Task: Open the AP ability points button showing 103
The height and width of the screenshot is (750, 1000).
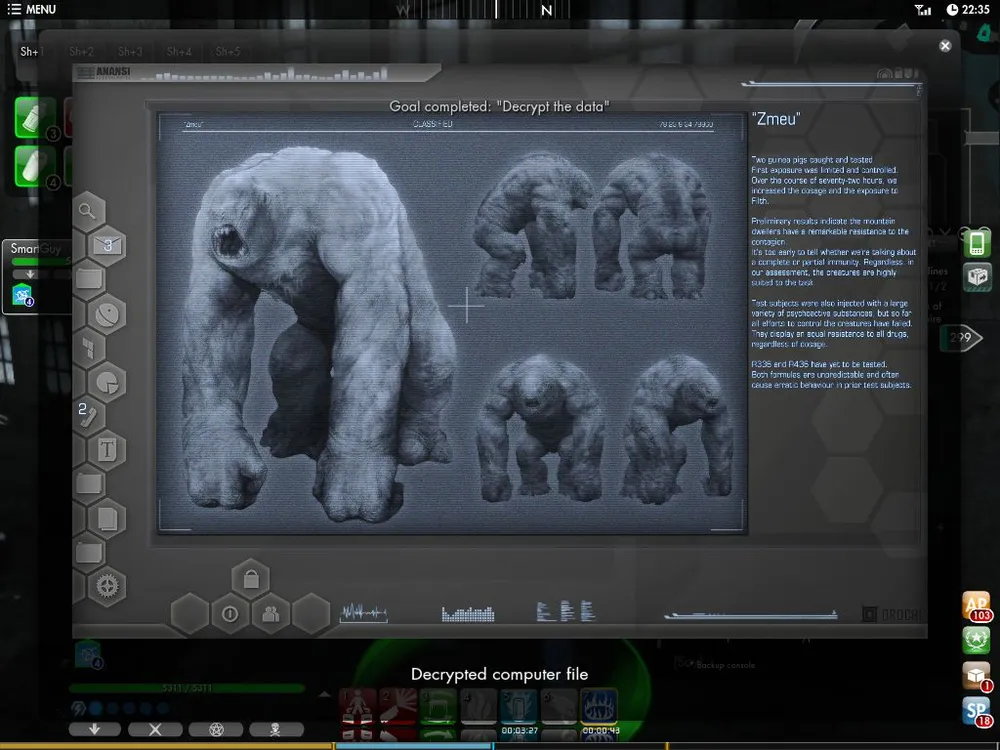Action: point(975,606)
